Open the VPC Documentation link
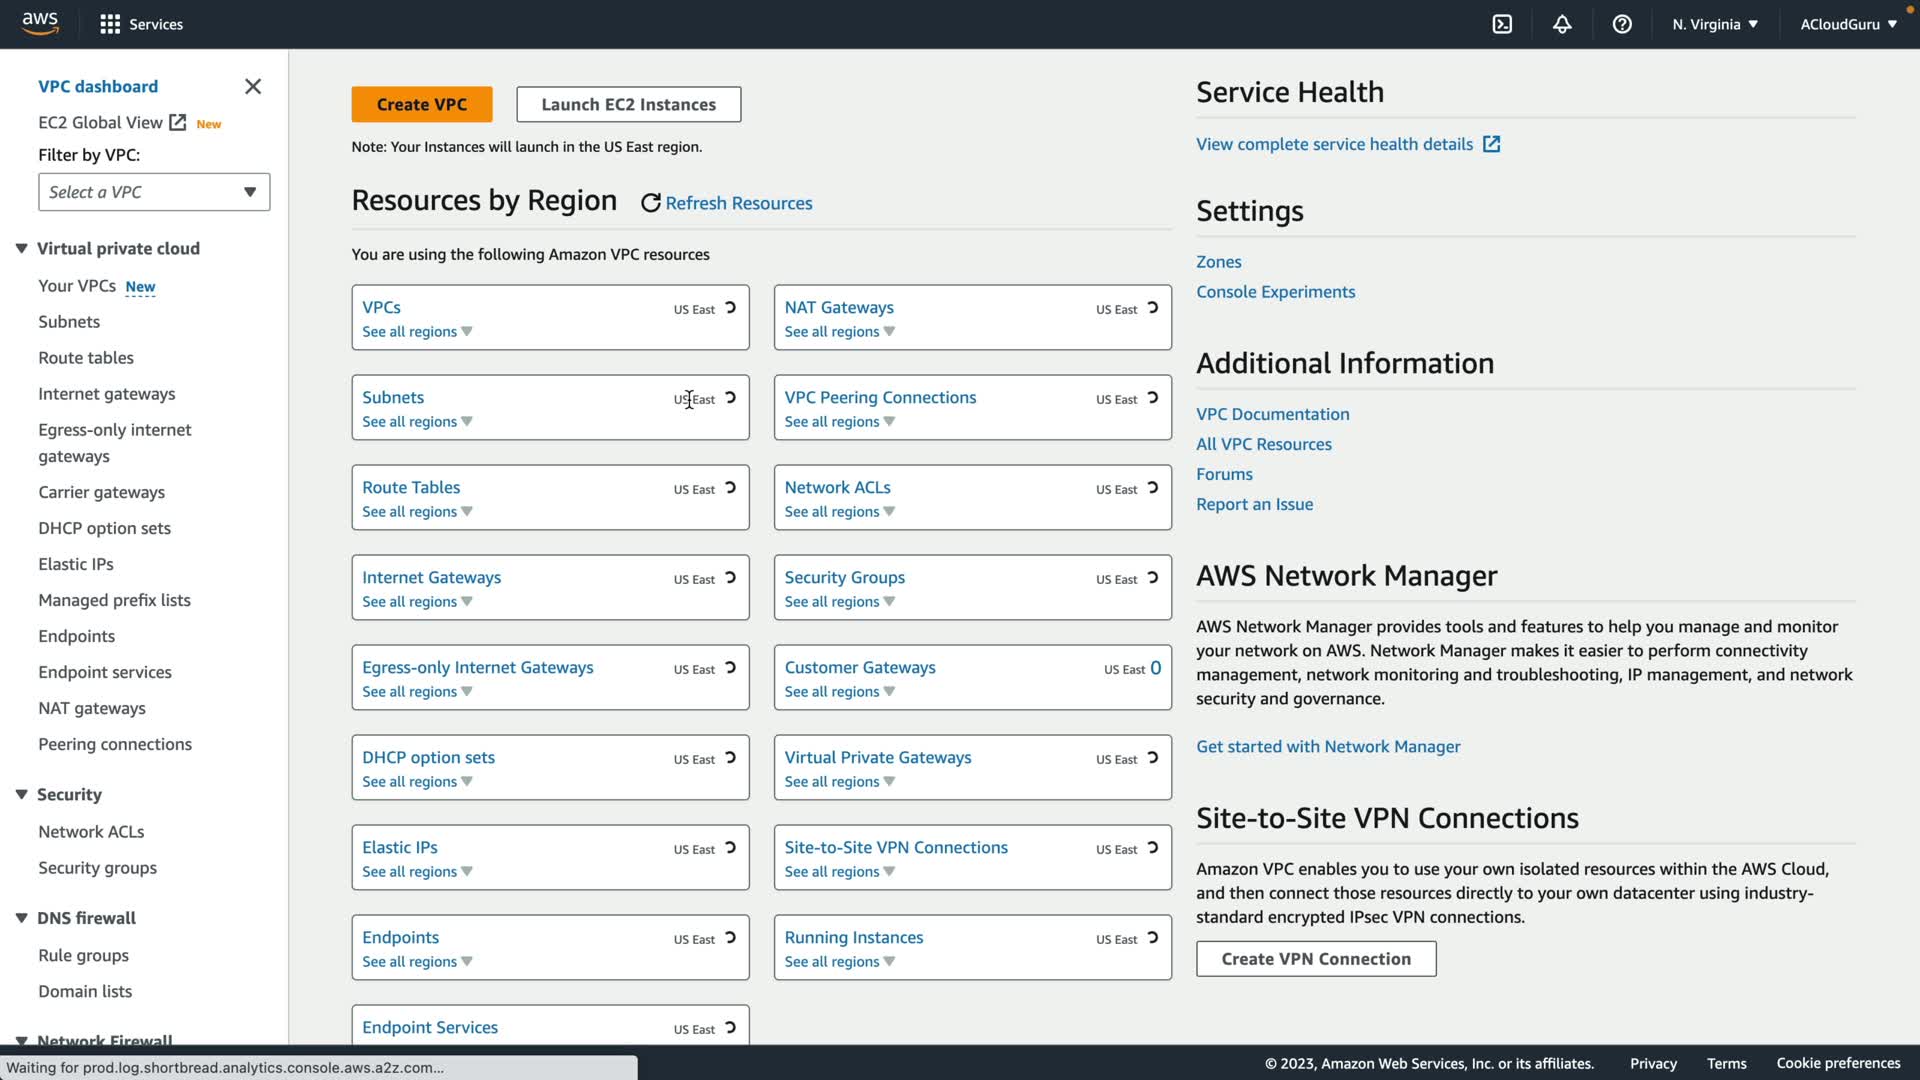The width and height of the screenshot is (1920, 1080). [1272, 414]
